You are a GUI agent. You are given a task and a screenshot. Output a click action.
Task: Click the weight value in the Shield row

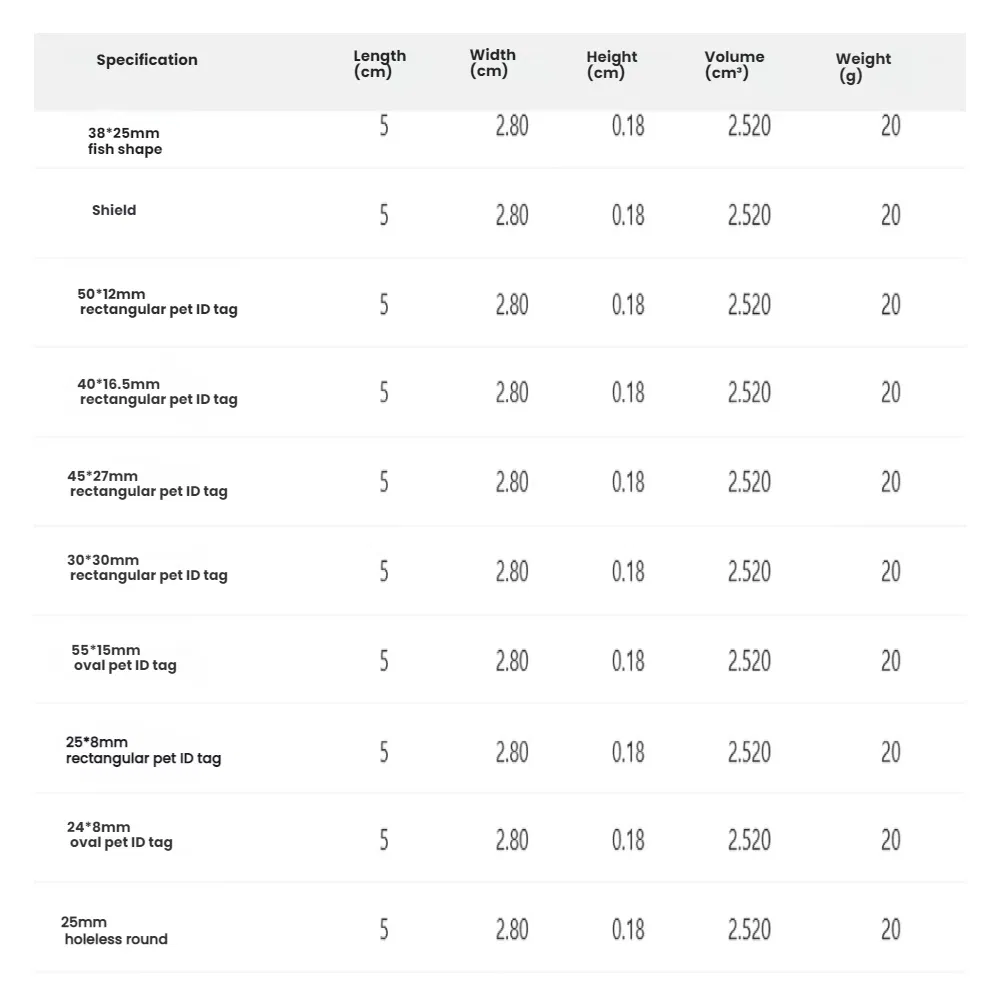[x=890, y=215]
